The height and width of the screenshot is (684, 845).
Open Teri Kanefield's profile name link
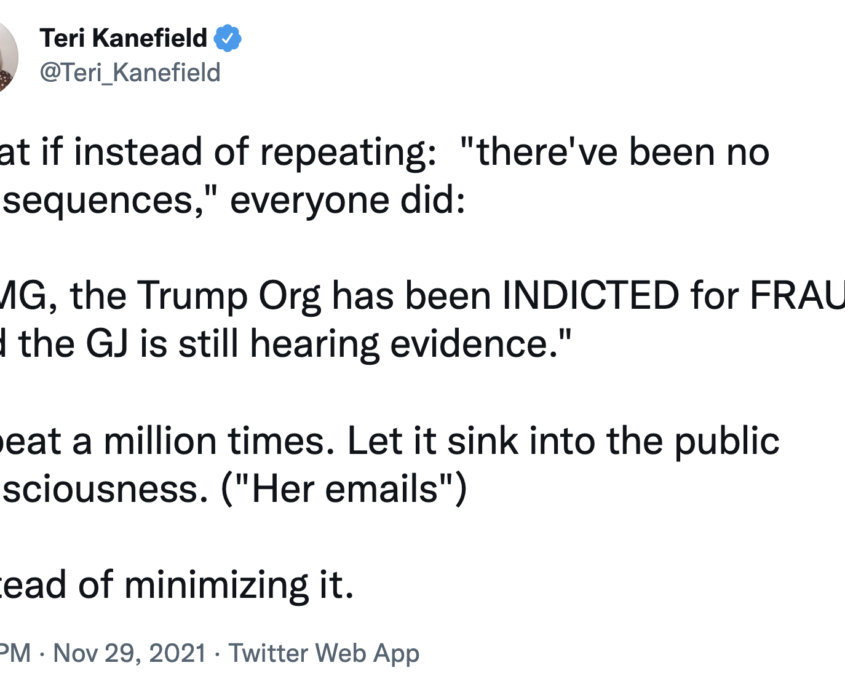(x=123, y=38)
